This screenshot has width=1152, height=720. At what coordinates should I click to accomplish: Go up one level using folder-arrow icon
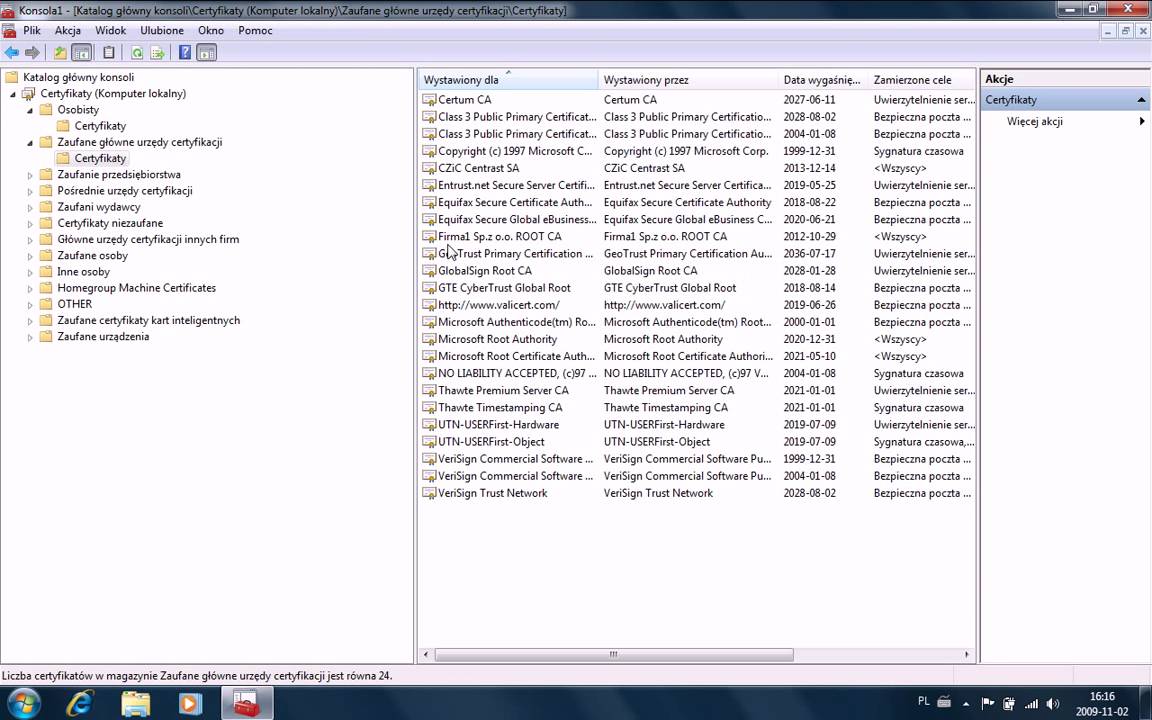coord(60,53)
